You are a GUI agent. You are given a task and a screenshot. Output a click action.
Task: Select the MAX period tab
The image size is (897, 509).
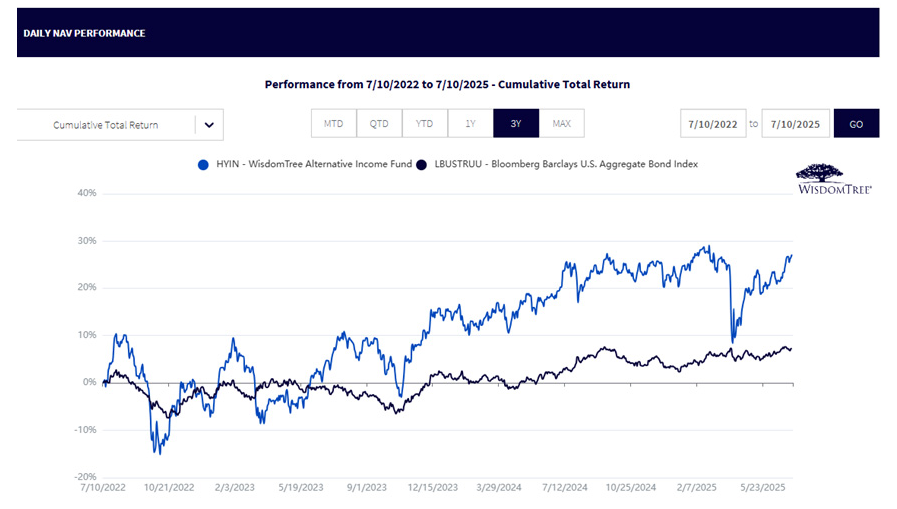coord(562,124)
